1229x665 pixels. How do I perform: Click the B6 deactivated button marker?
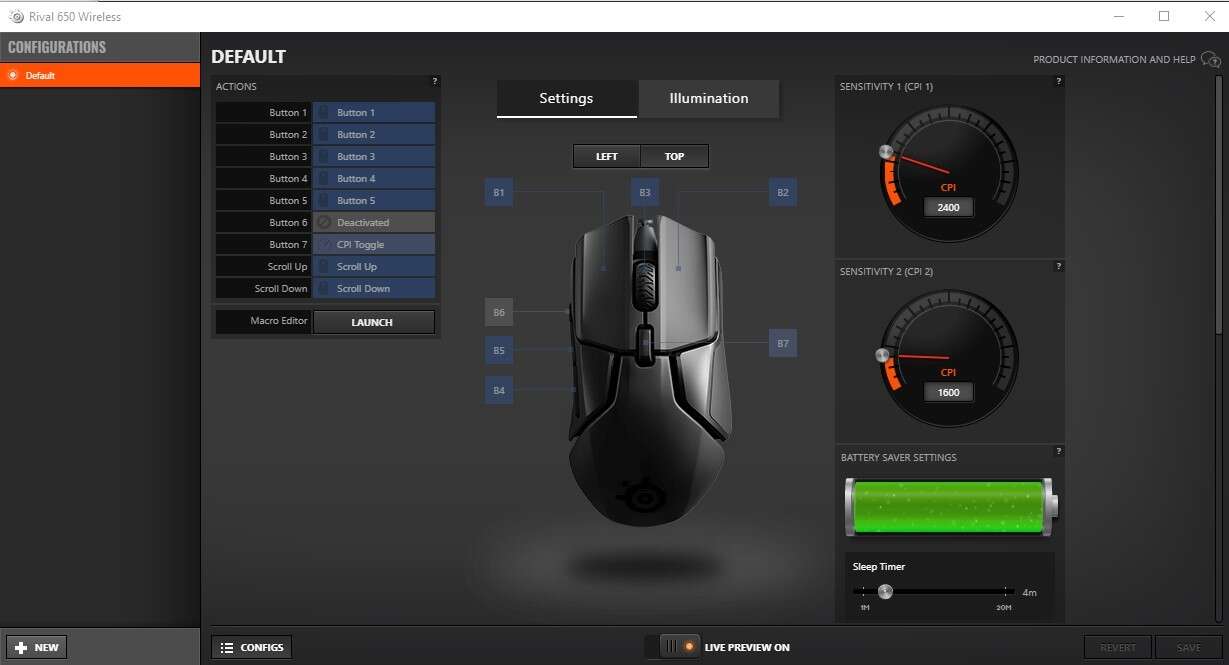tap(498, 313)
